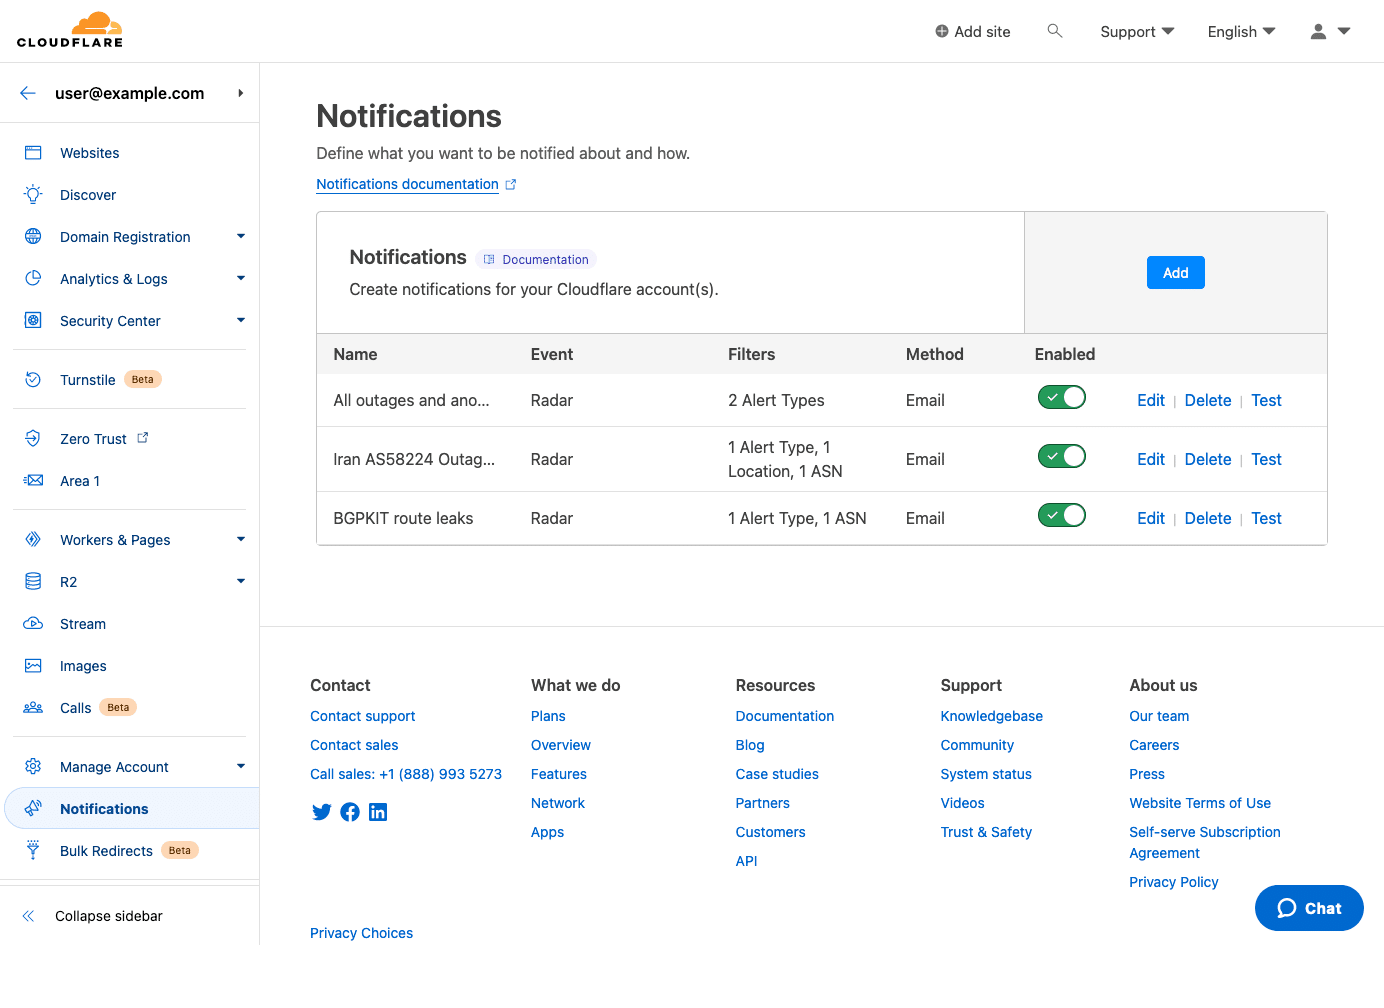This screenshot has height=1008, width=1384.
Task: Click the Twitter social icon
Action: [x=321, y=811]
